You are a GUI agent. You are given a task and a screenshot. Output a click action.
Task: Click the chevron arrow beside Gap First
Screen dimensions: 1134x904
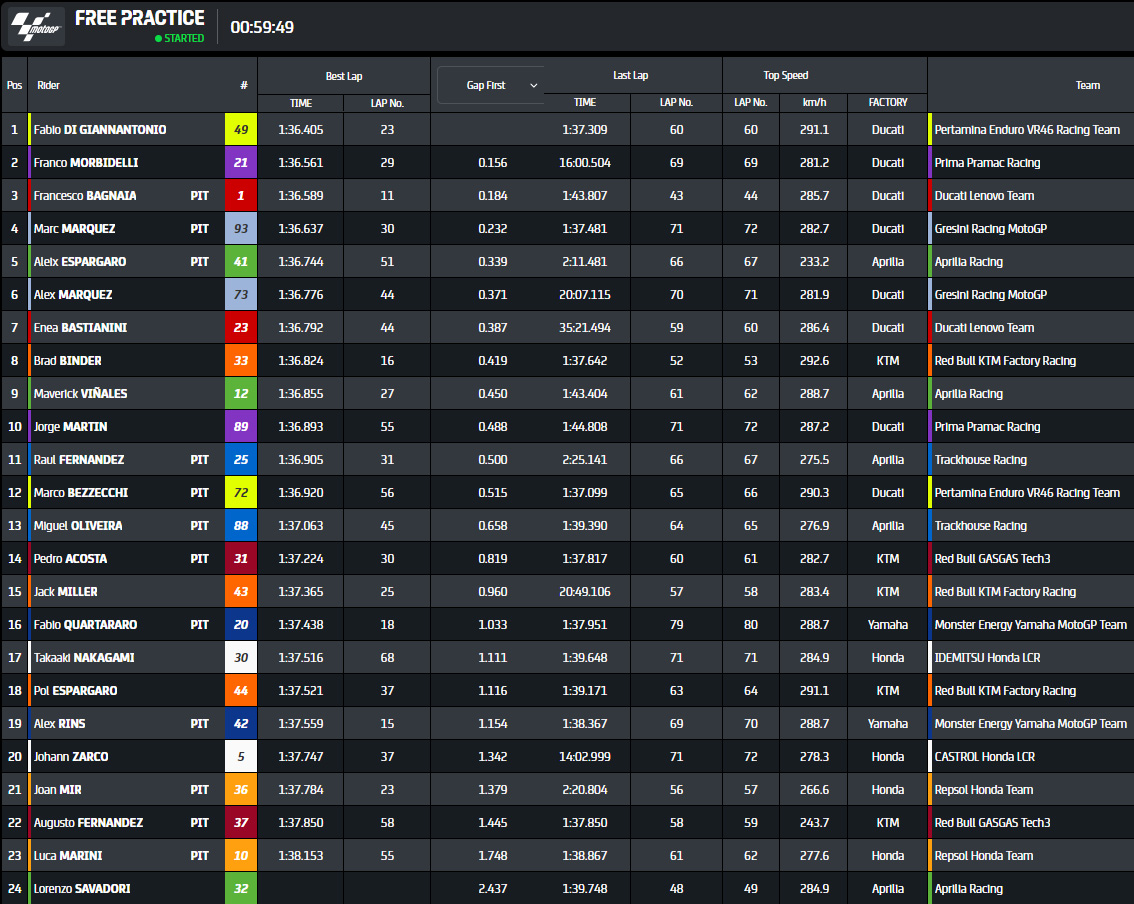[533, 86]
